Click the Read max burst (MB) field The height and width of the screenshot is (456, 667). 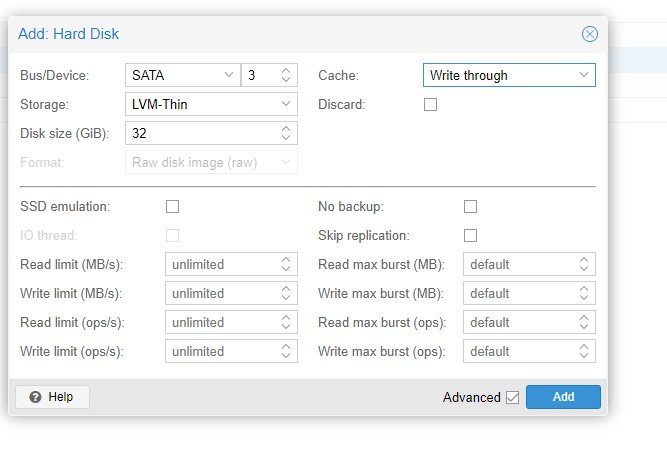pyautogui.click(x=529, y=264)
